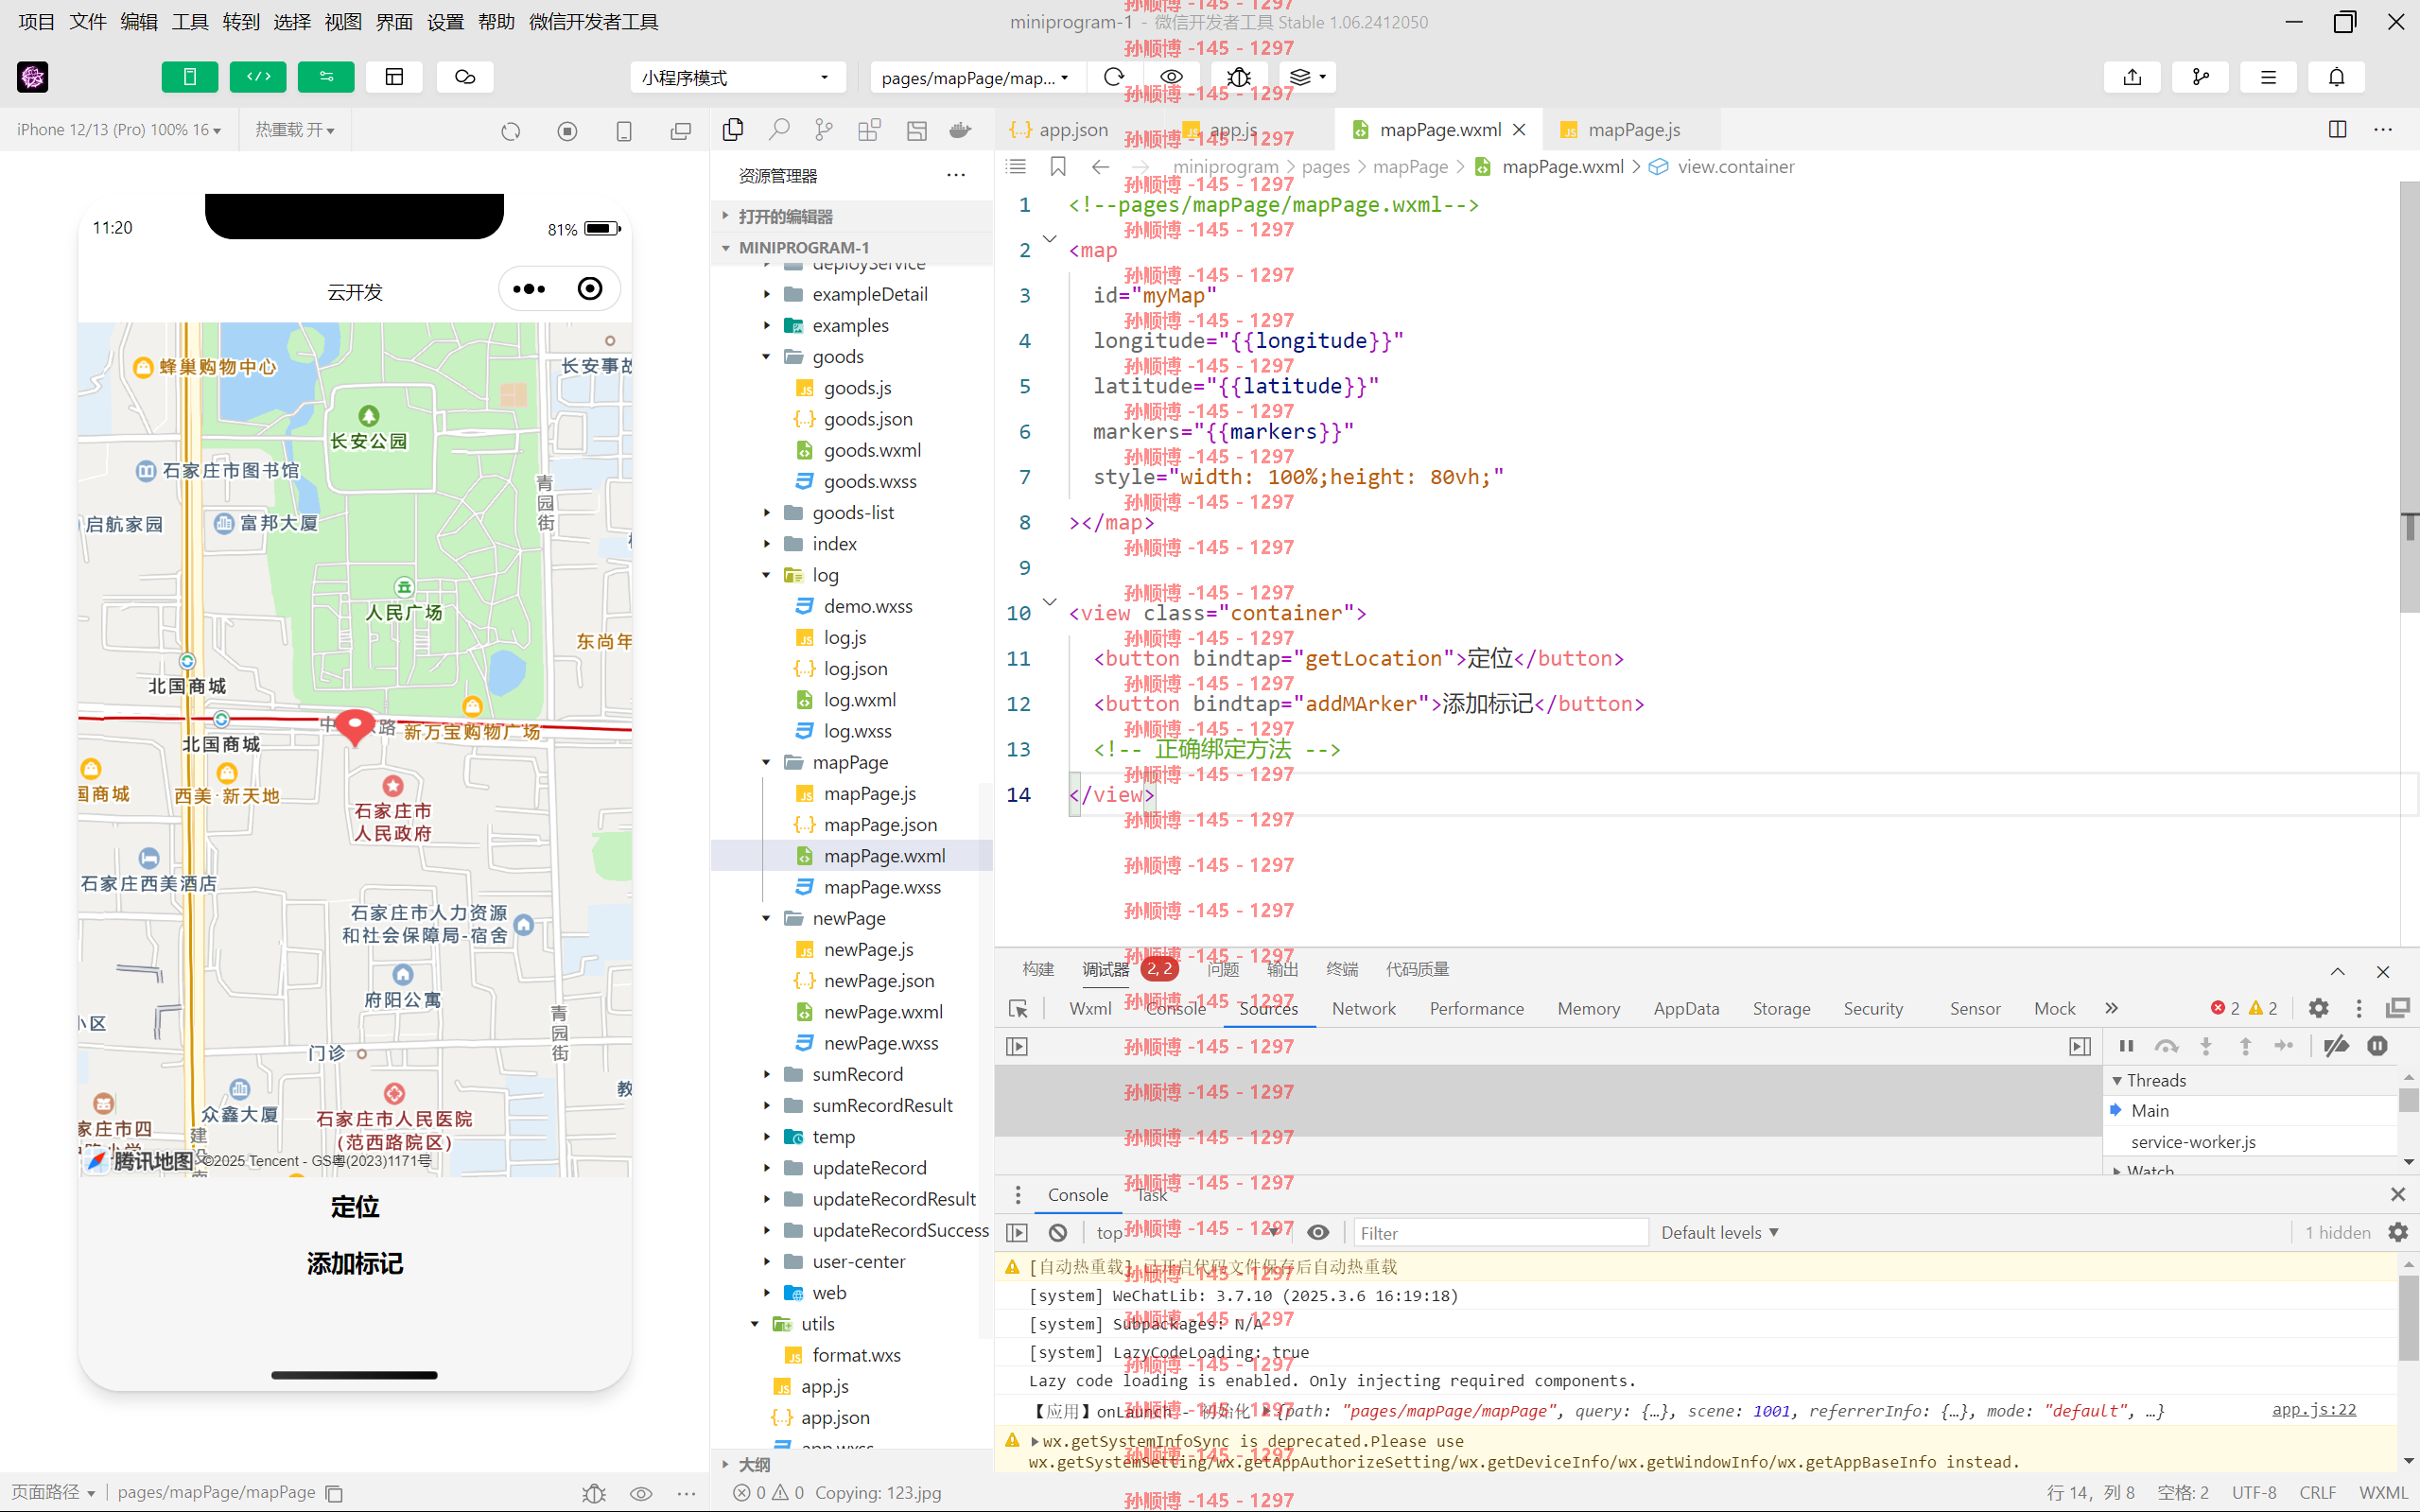Image resolution: width=2420 pixels, height=1512 pixels.
Task: Open the Project menu (项目)
Action: (x=37, y=22)
